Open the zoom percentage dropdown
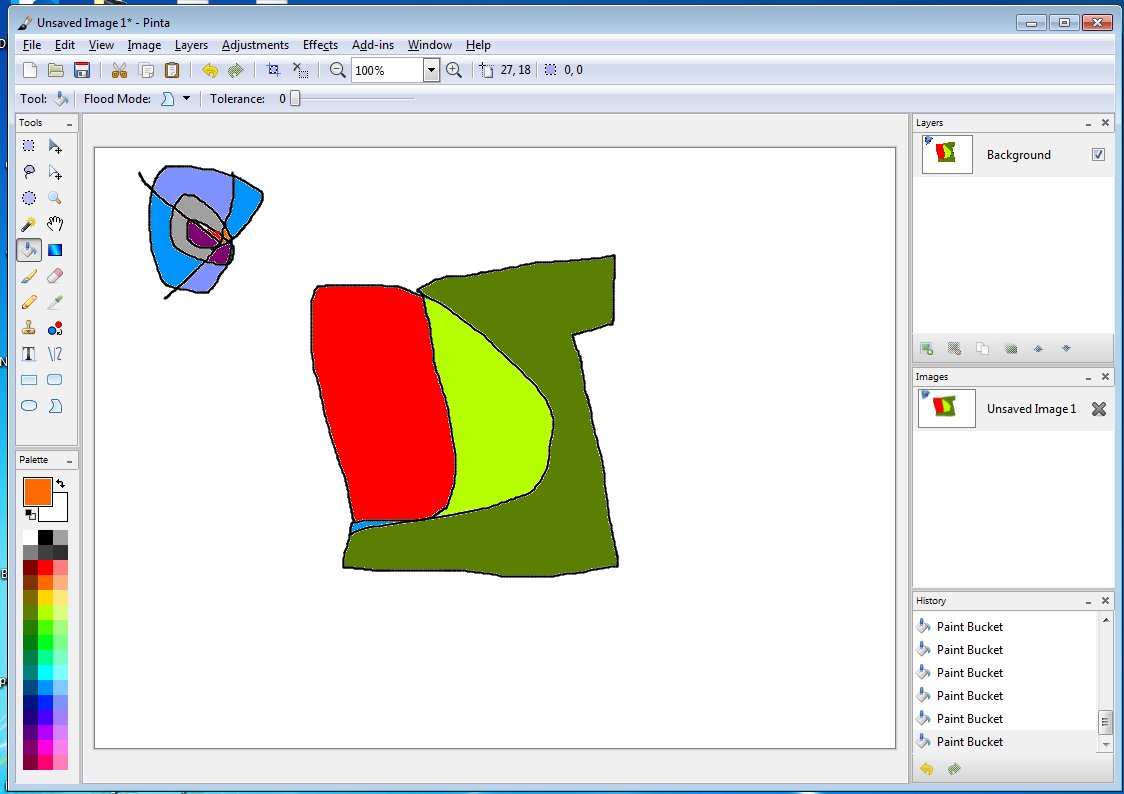This screenshot has width=1124, height=794. coord(432,70)
